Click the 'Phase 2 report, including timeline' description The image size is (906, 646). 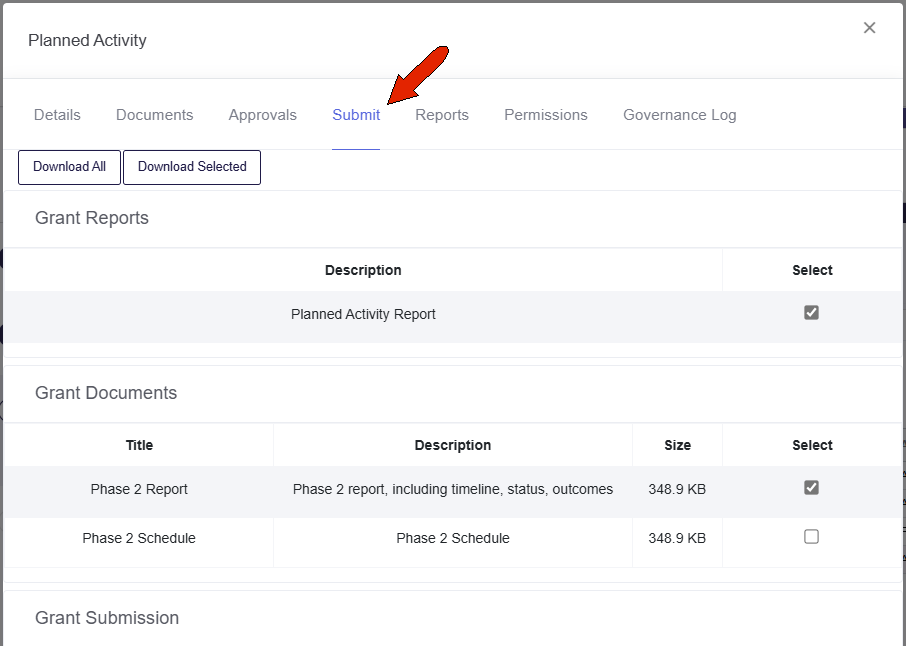point(452,489)
